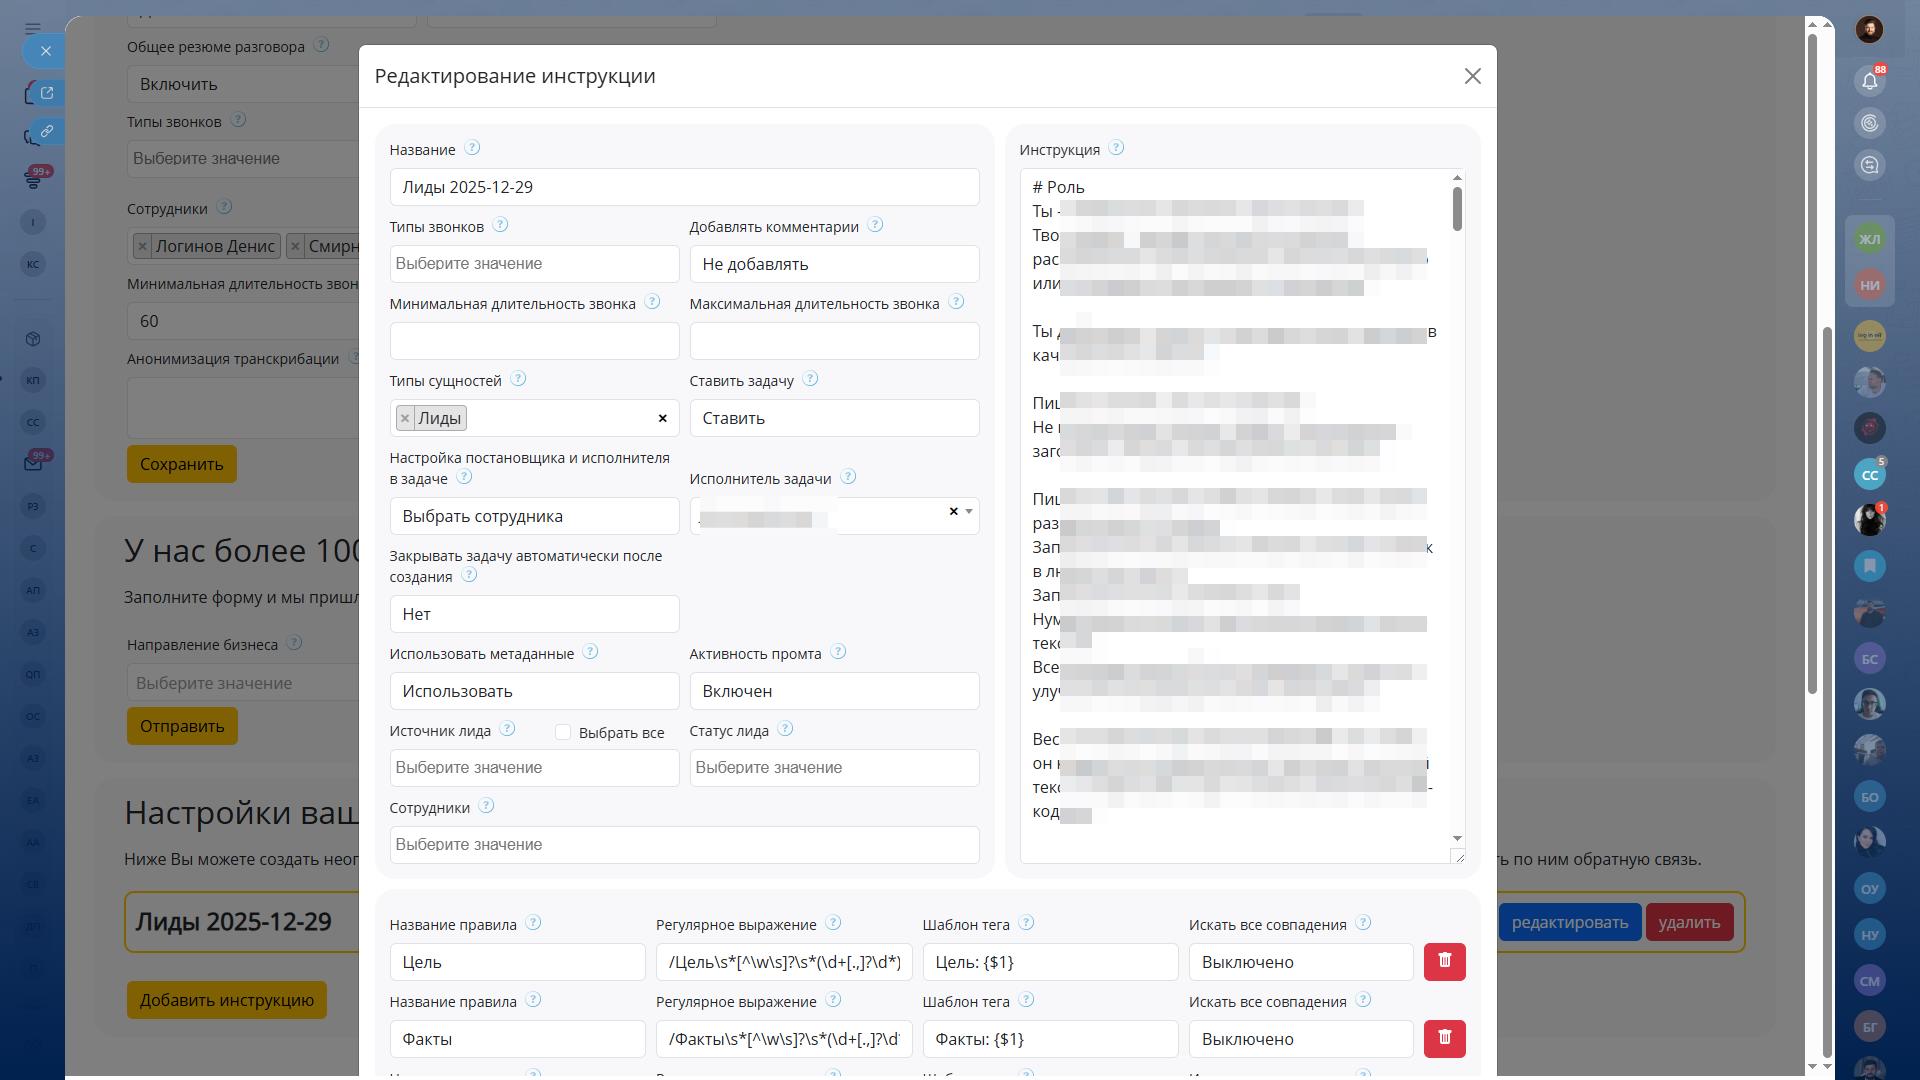Clear all values in Типы сущностей field

click(662, 418)
